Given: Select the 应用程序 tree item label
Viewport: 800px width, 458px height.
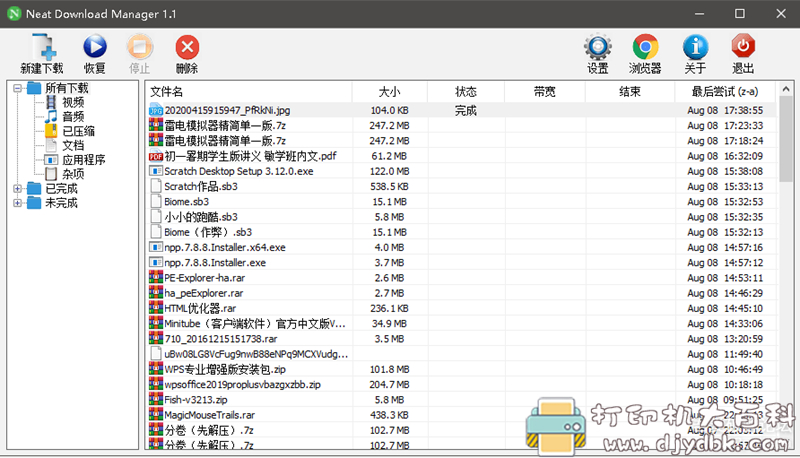Looking at the screenshot, I should (84, 160).
